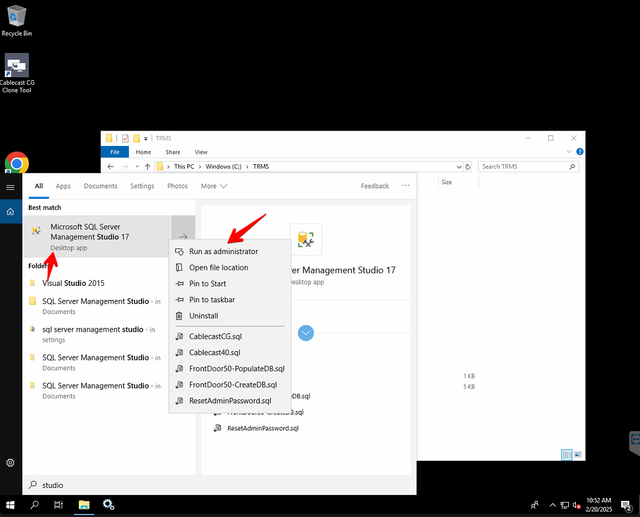640x517 pixels.
Task: Click the Explorer Back arrow
Action: 110,166
